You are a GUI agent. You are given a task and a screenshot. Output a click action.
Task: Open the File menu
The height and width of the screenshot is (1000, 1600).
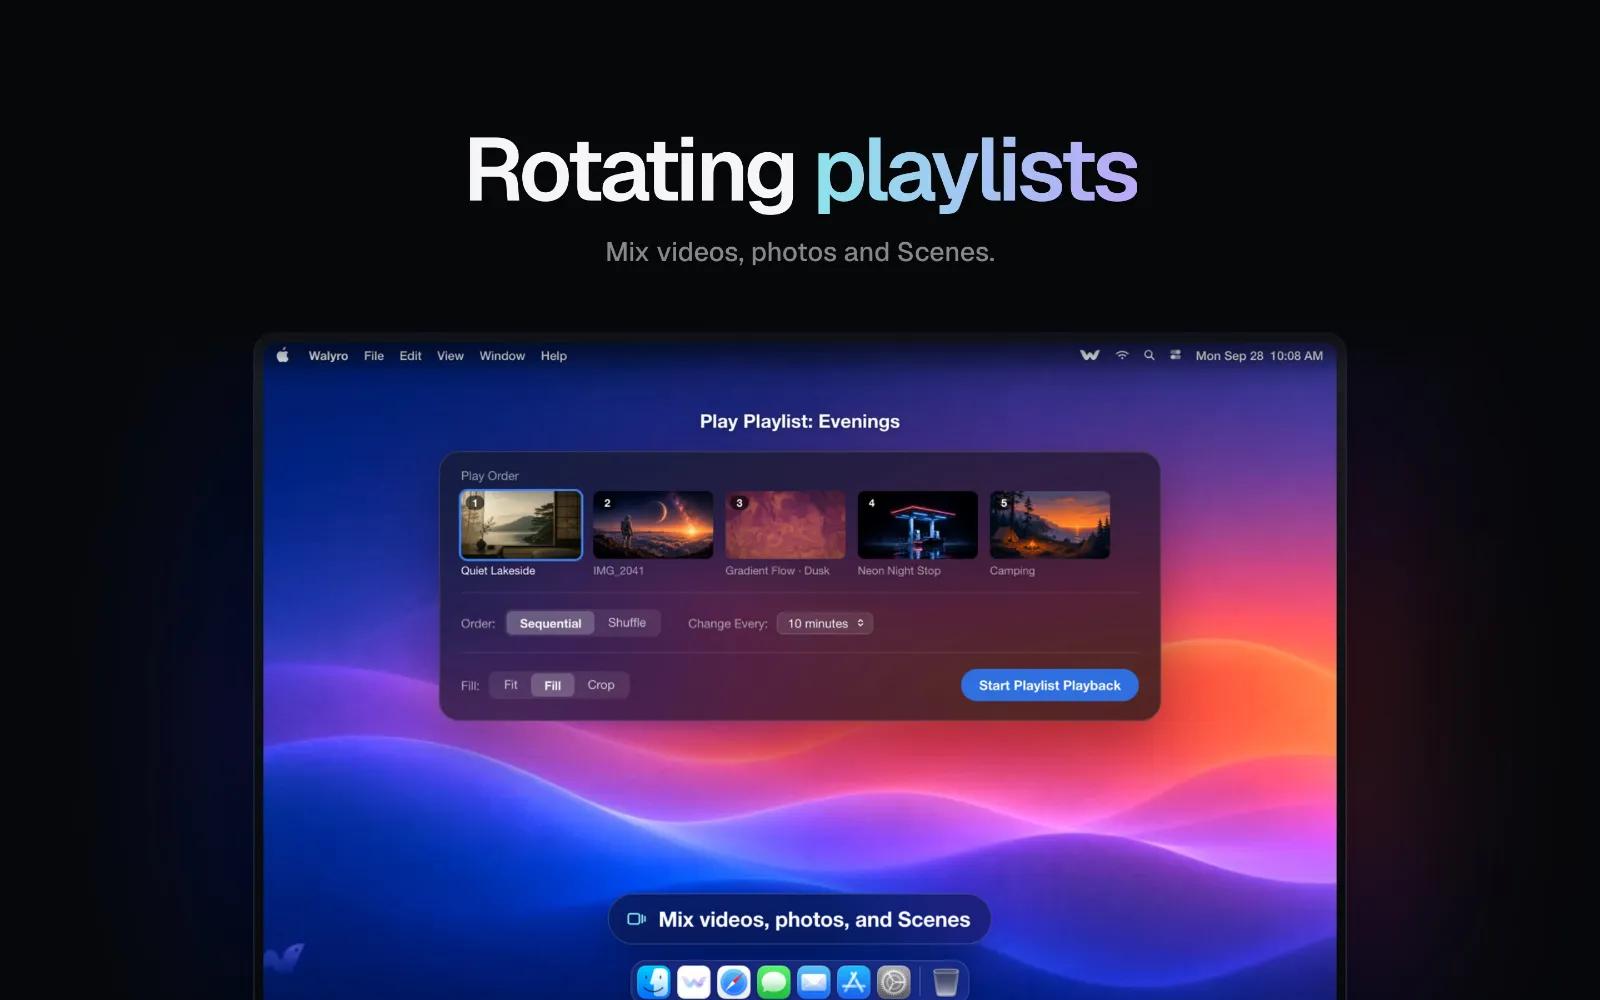[x=374, y=356]
